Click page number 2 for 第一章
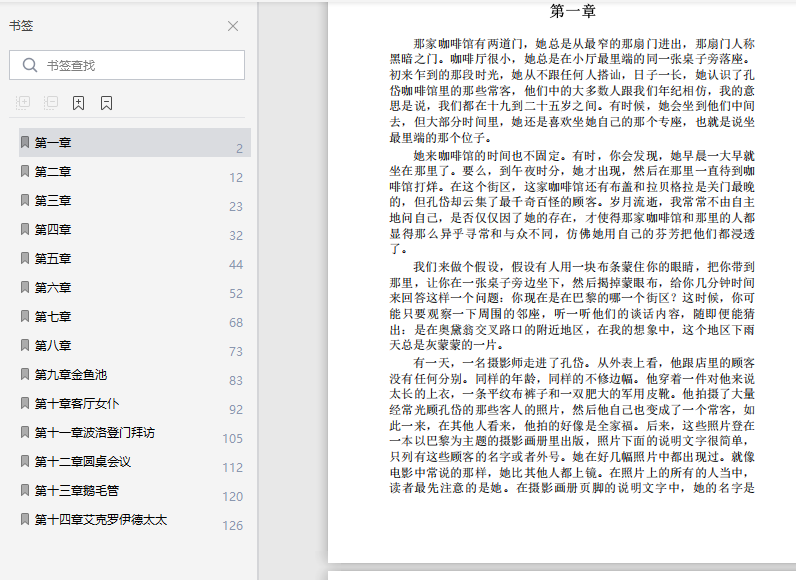This screenshot has width=796, height=580. tap(240, 149)
